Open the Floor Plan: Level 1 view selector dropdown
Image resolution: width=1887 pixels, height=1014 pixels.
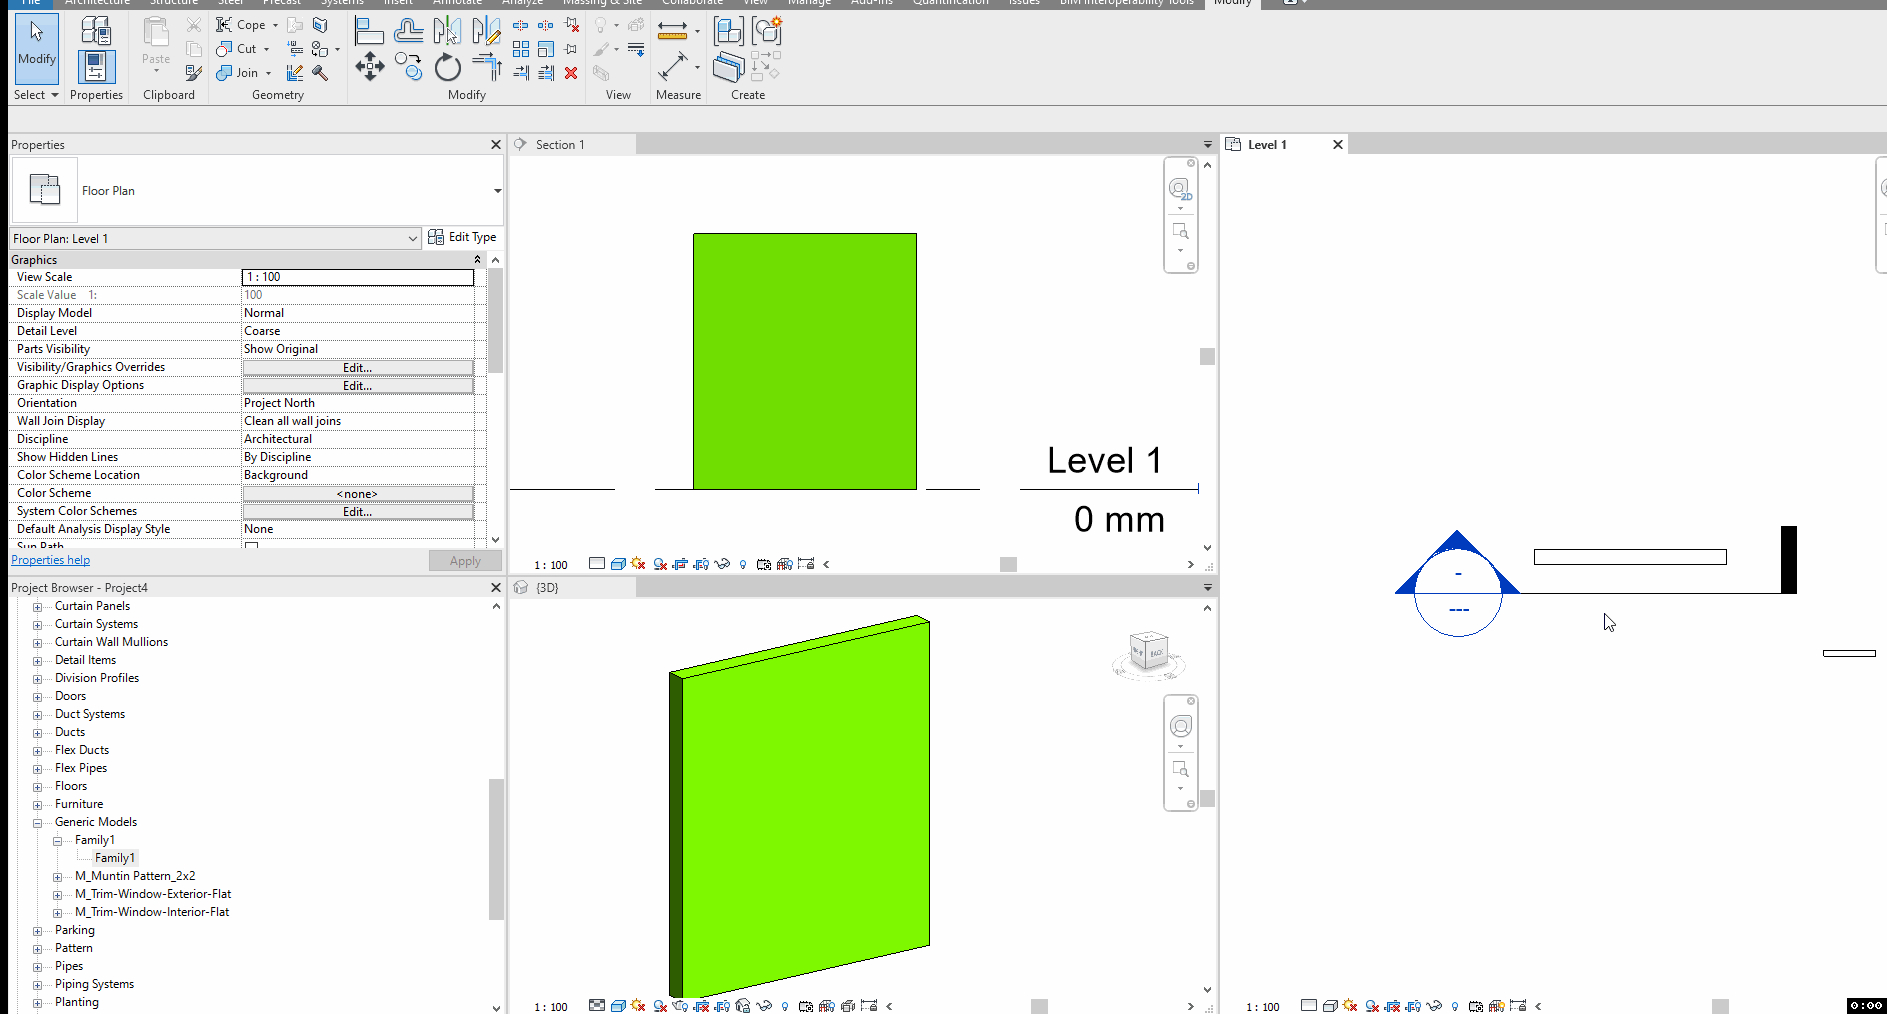click(x=412, y=238)
